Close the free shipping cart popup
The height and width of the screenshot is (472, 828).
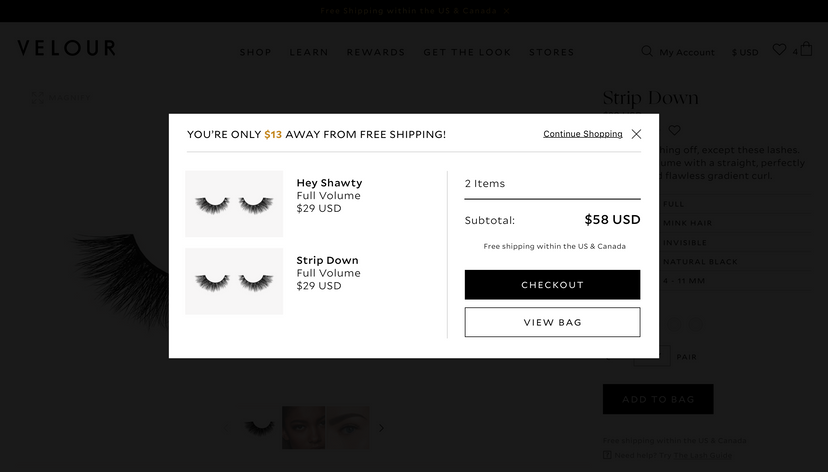click(x=636, y=134)
